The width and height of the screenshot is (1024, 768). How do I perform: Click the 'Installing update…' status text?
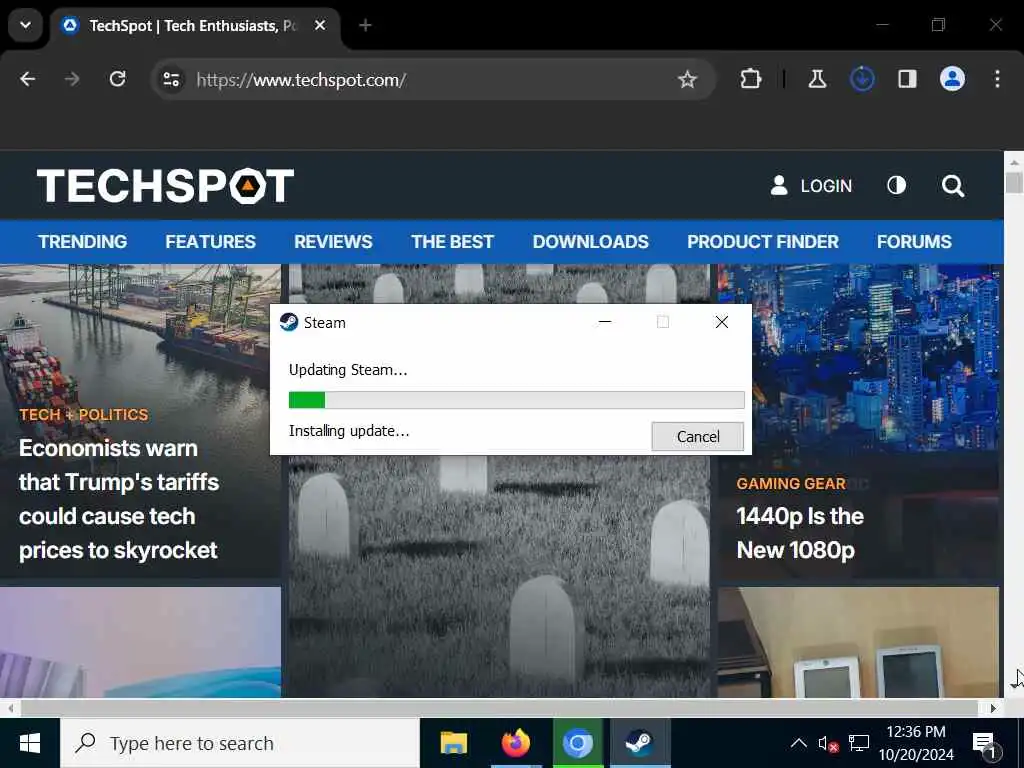[x=349, y=430]
